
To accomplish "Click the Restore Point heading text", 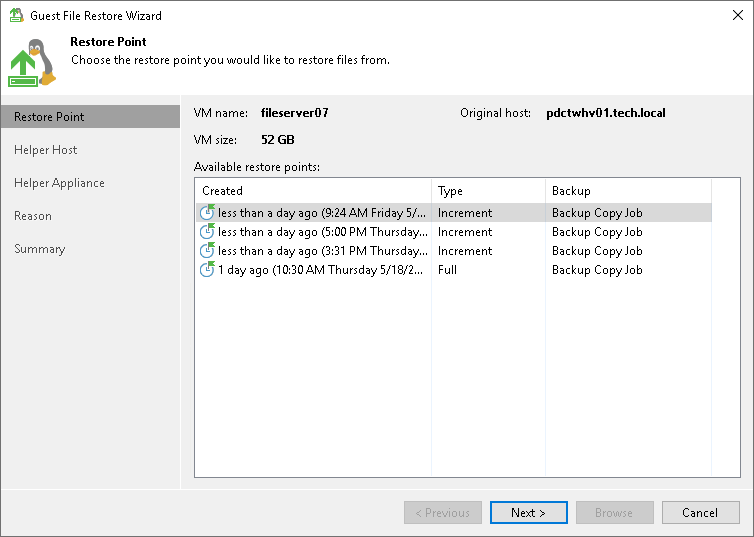I will 108,42.
